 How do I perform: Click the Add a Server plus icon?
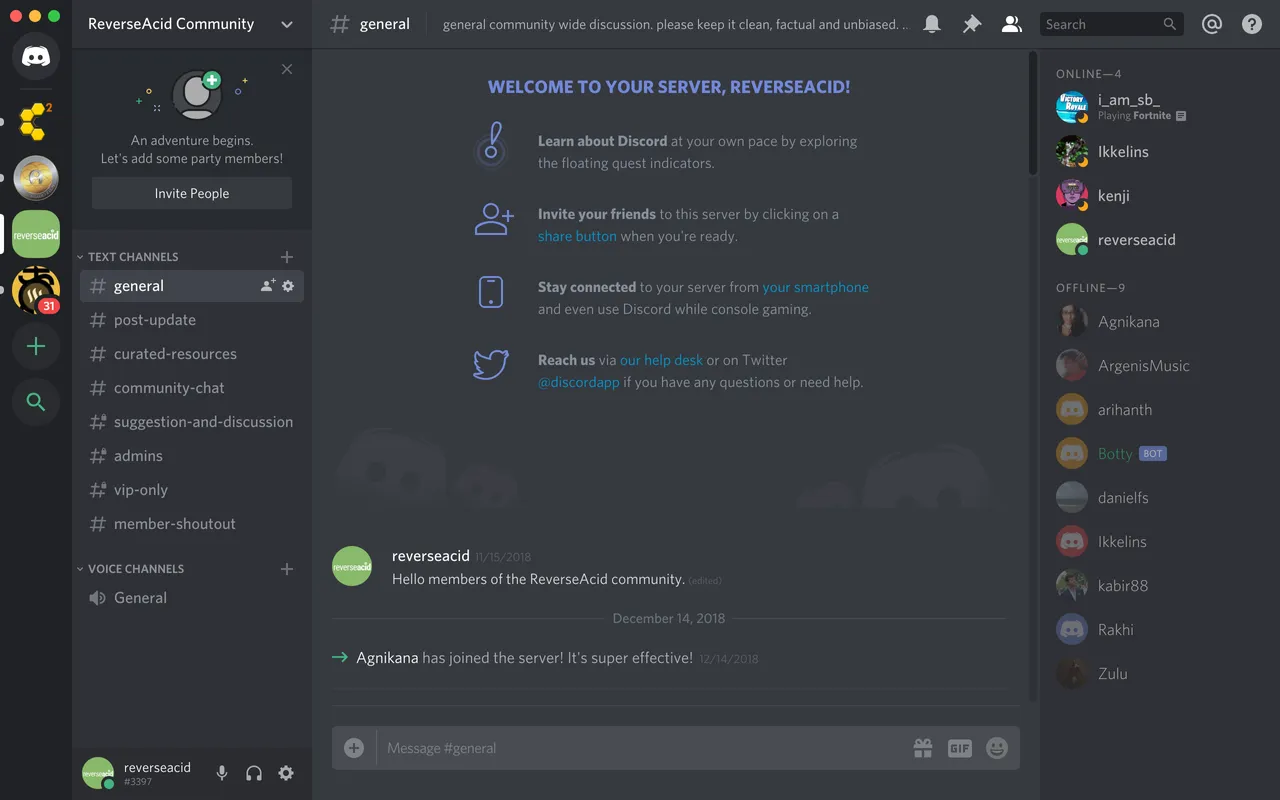click(36, 346)
